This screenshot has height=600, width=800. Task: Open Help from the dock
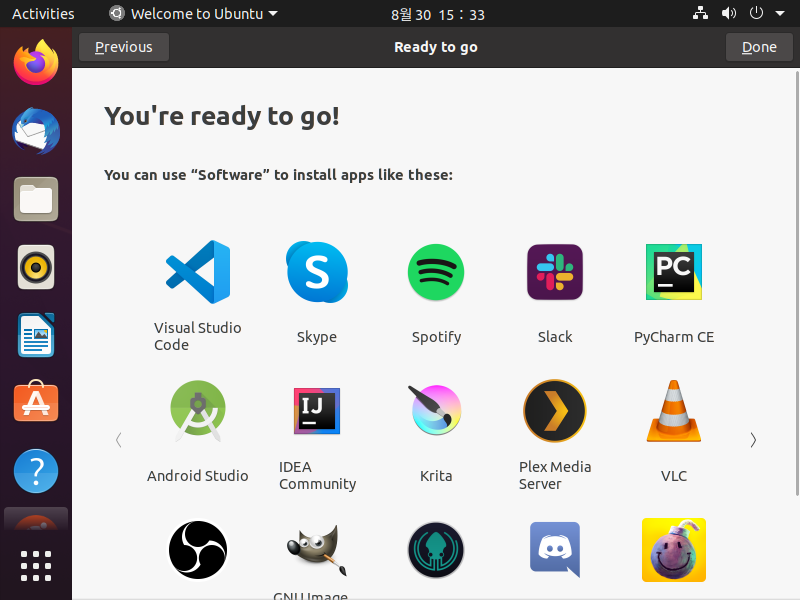tap(36, 471)
